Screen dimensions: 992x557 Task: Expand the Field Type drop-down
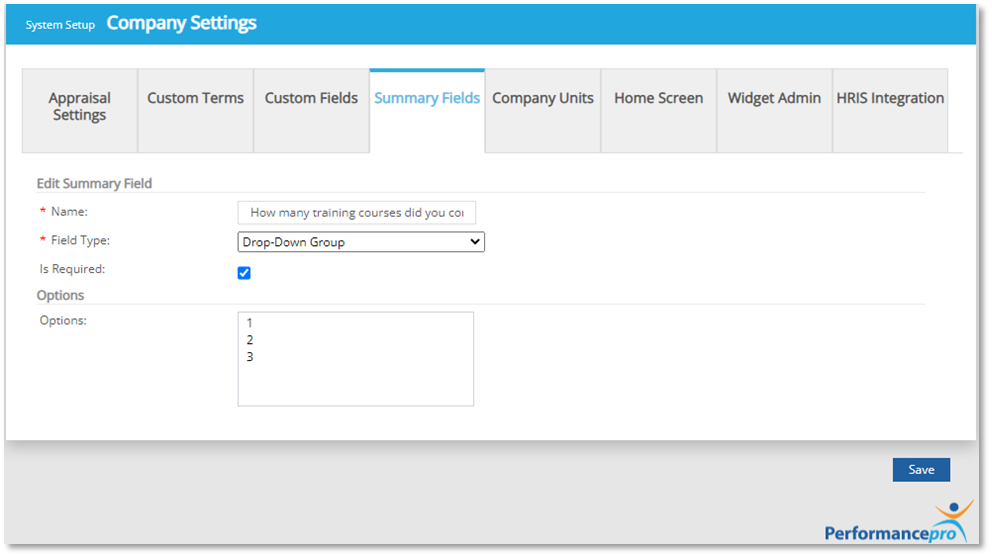coord(360,242)
